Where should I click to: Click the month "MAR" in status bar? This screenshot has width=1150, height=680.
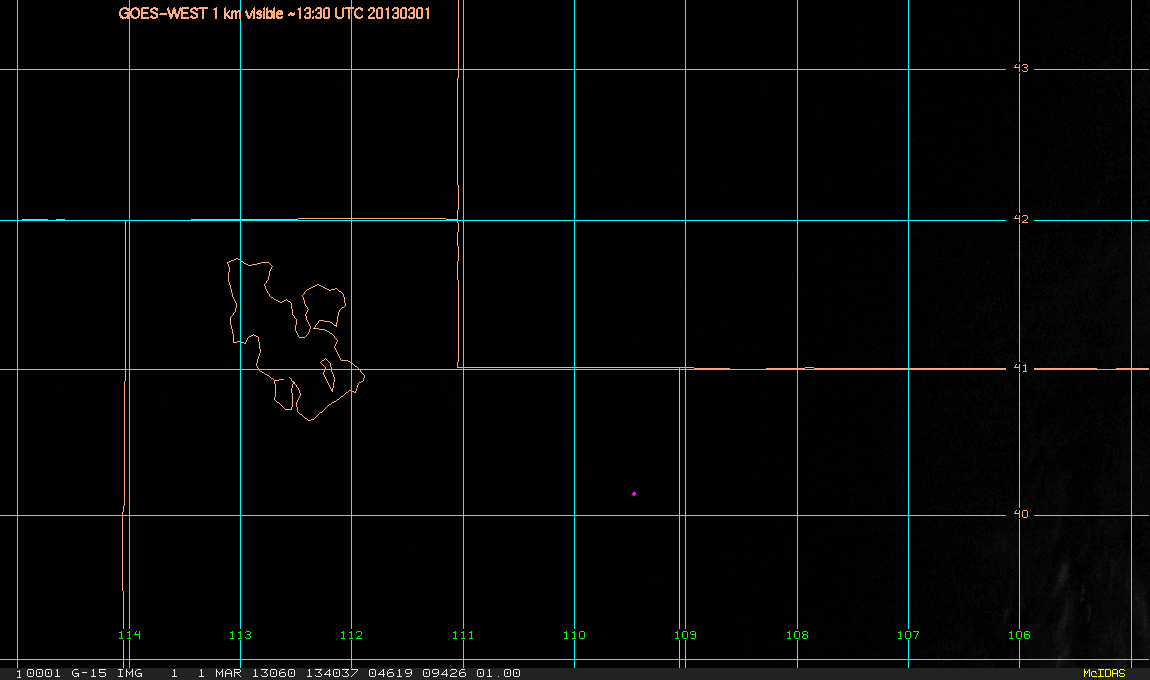[x=228, y=673]
